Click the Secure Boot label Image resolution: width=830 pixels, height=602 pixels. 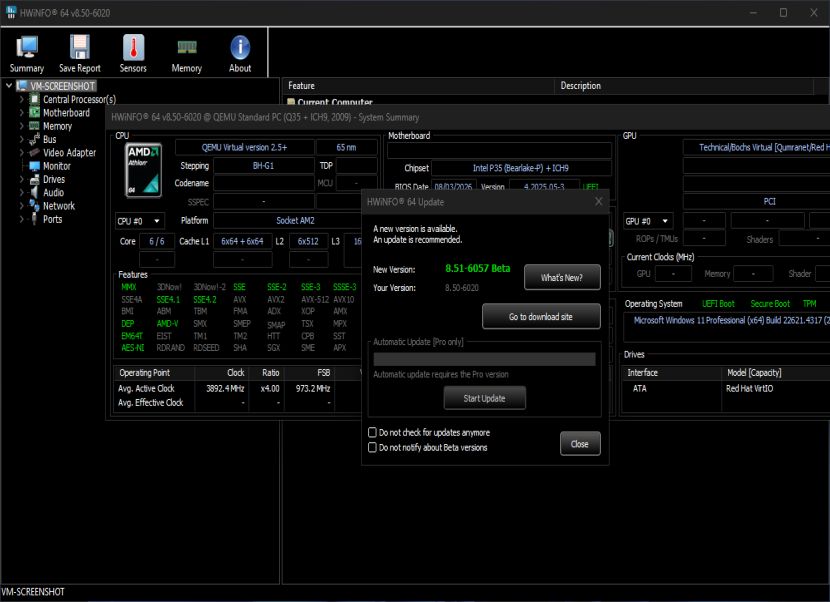[770, 304]
